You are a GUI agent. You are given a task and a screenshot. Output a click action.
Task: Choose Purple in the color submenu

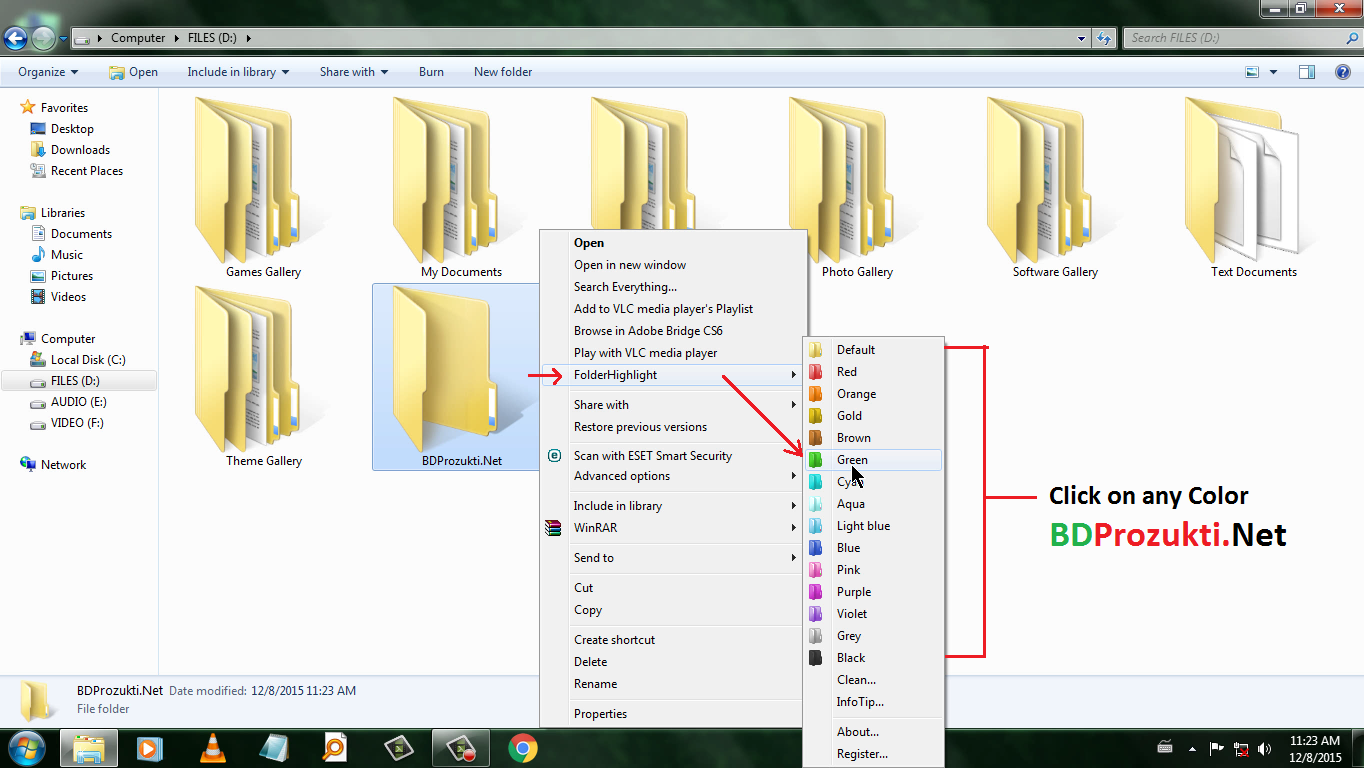873,592
